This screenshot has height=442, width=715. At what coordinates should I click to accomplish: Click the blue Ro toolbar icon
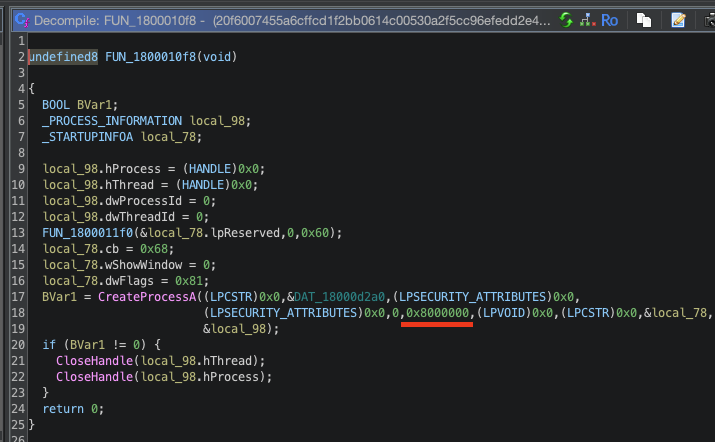click(x=609, y=21)
